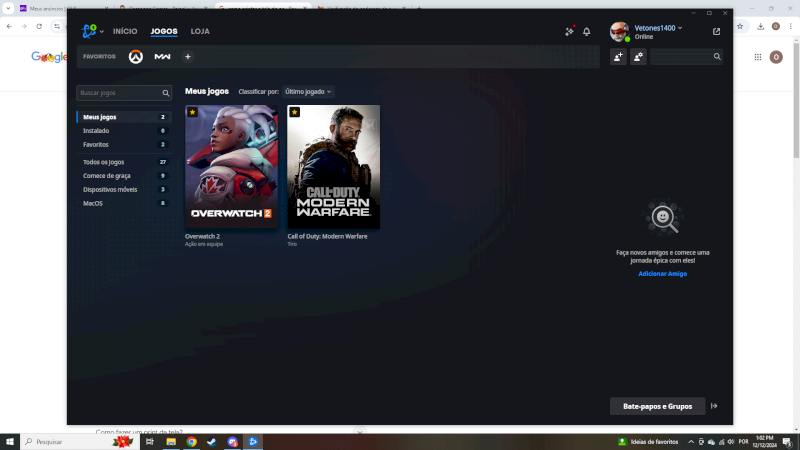Click the pop-out window icon
800x450 pixels.
pyautogui.click(x=716, y=31)
